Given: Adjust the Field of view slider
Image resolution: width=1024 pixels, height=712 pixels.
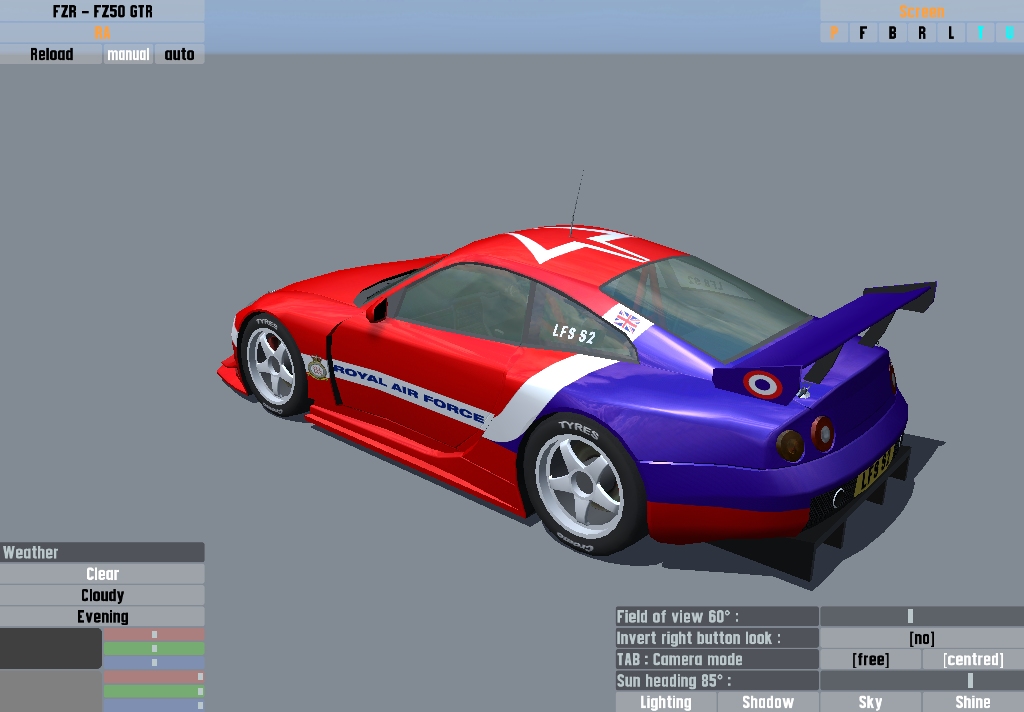Looking at the screenshot, I should coord(921,616).
